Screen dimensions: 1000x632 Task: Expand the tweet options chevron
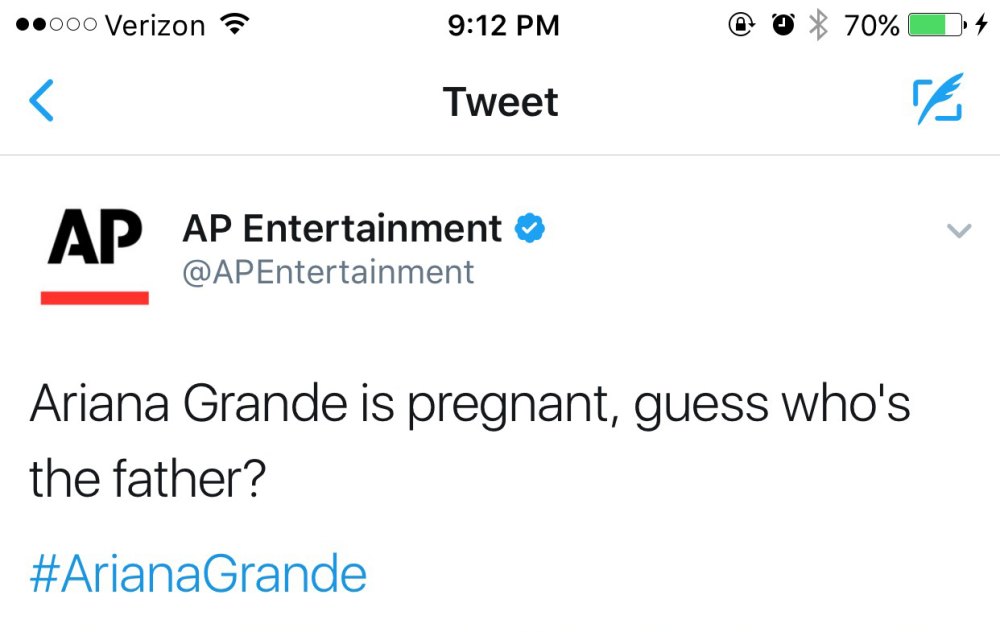pos(958,232)
